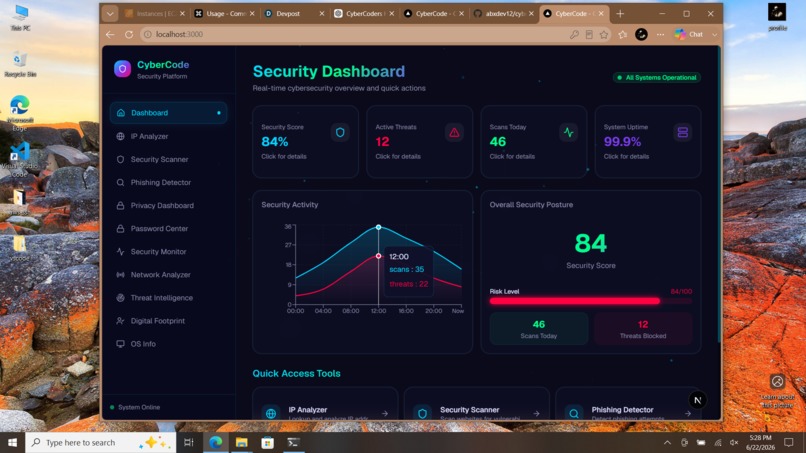Click the browser back arrow
The image size is (806, 453).
110,34
